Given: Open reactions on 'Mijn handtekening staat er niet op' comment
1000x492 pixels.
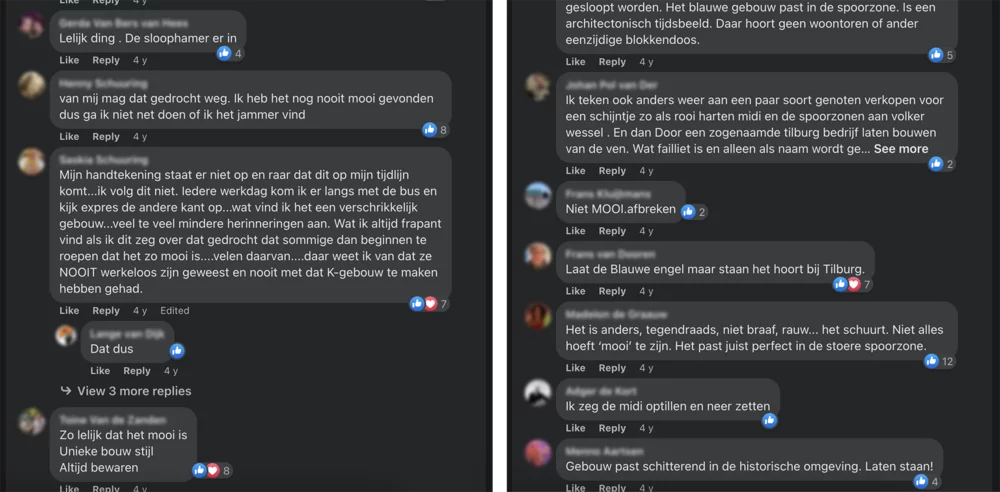Looking at the screenshot, I should click(430, 304).
